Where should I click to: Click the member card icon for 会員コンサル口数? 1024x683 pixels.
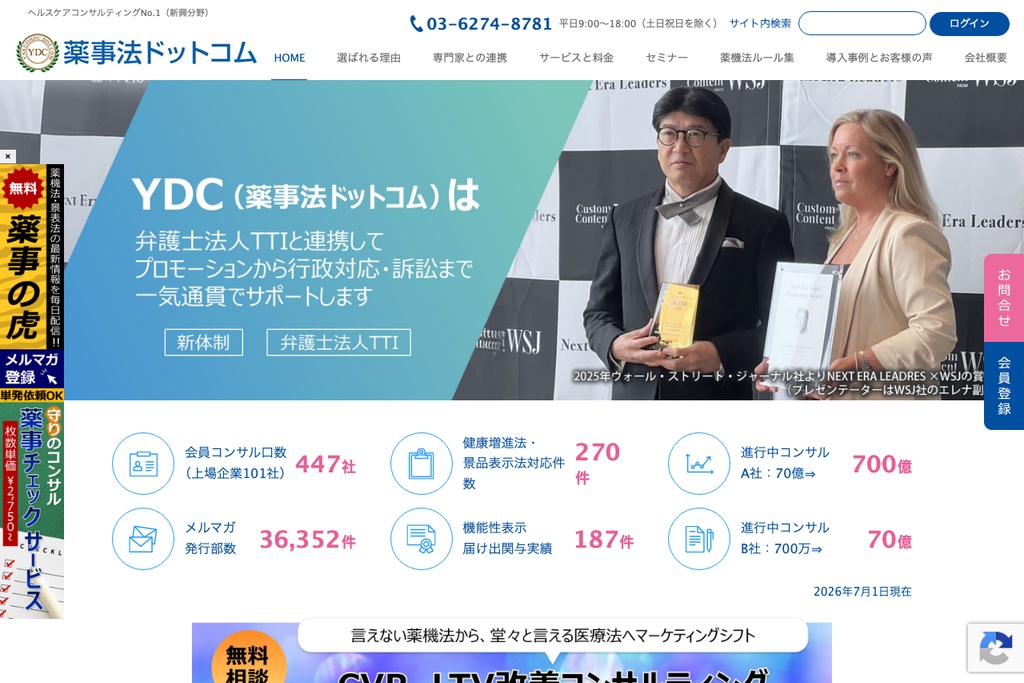click(143, 464)
